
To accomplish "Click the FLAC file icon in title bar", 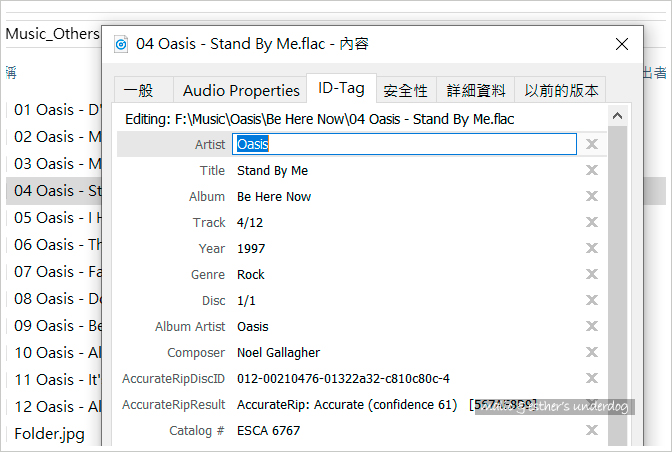I will point(121,44).
